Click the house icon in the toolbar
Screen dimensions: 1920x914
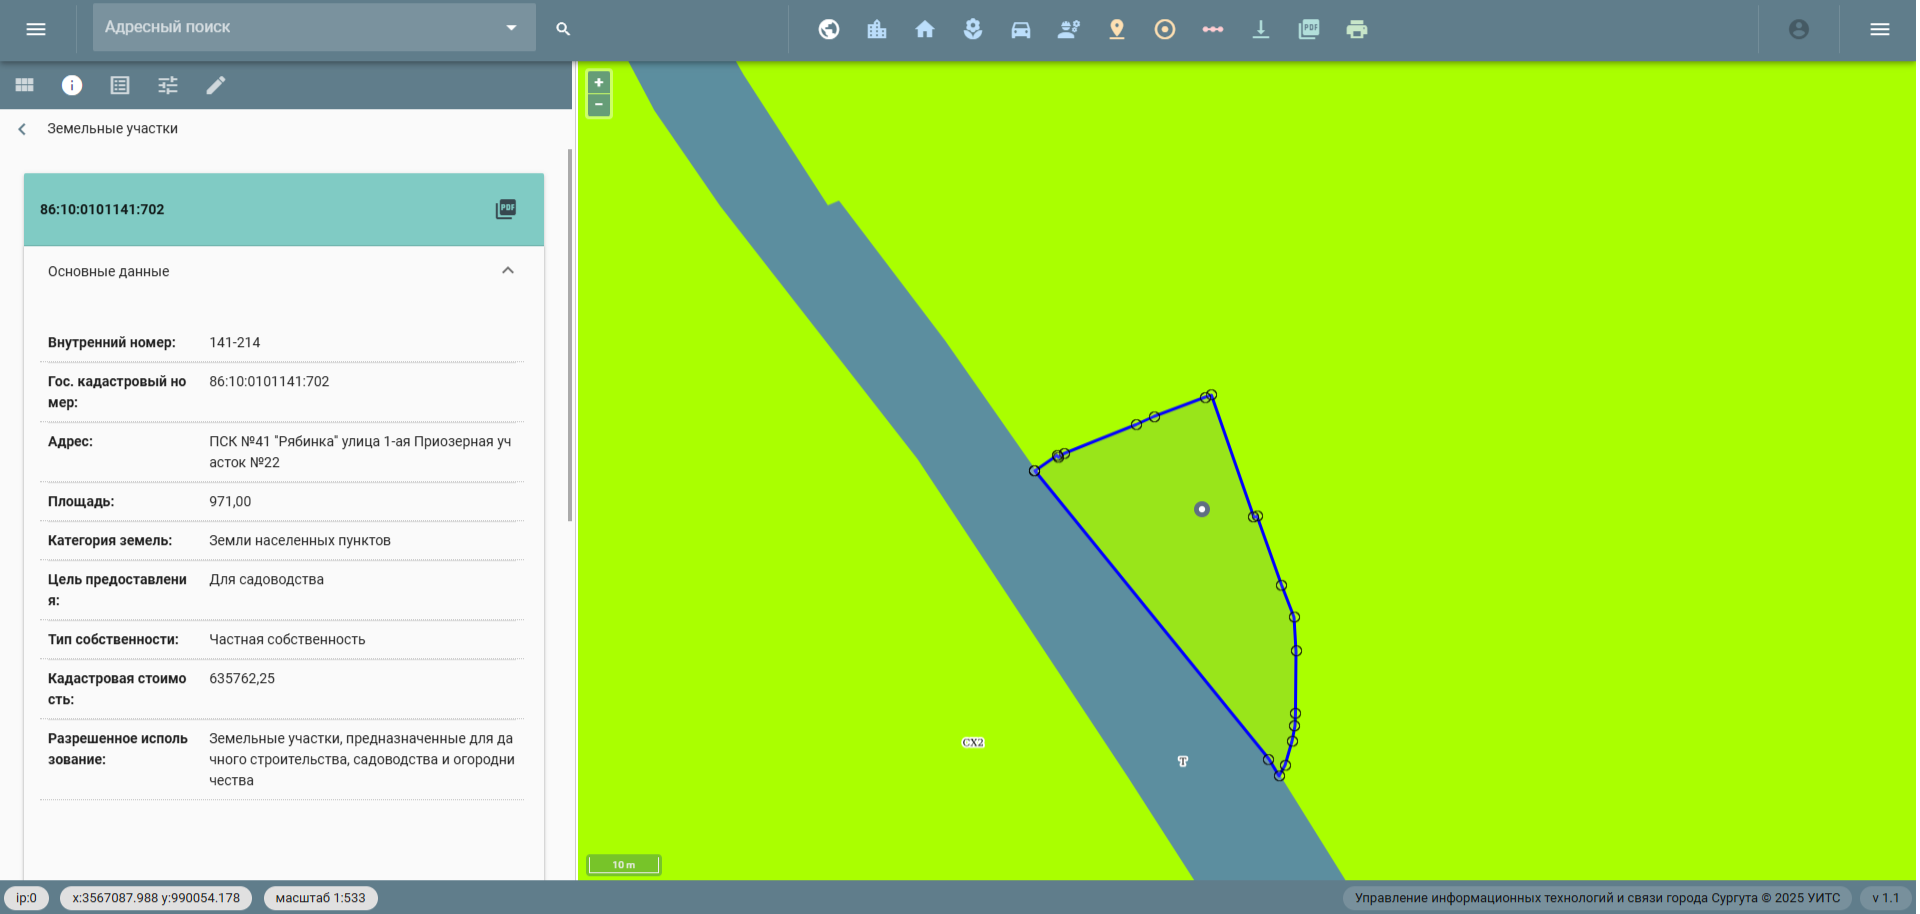tap(925, 29)
